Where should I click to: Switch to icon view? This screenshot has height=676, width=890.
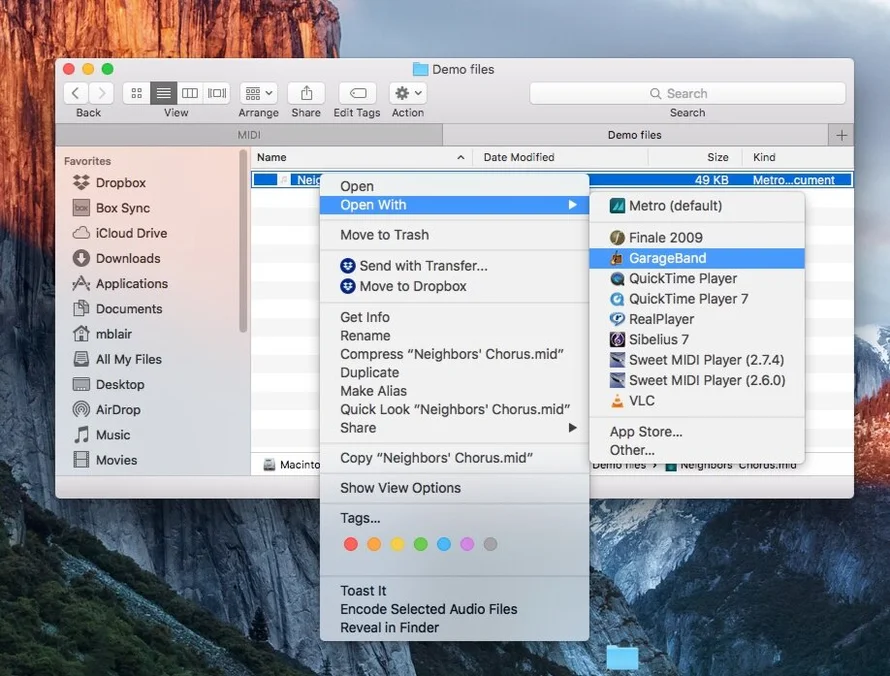pos(136,93)
